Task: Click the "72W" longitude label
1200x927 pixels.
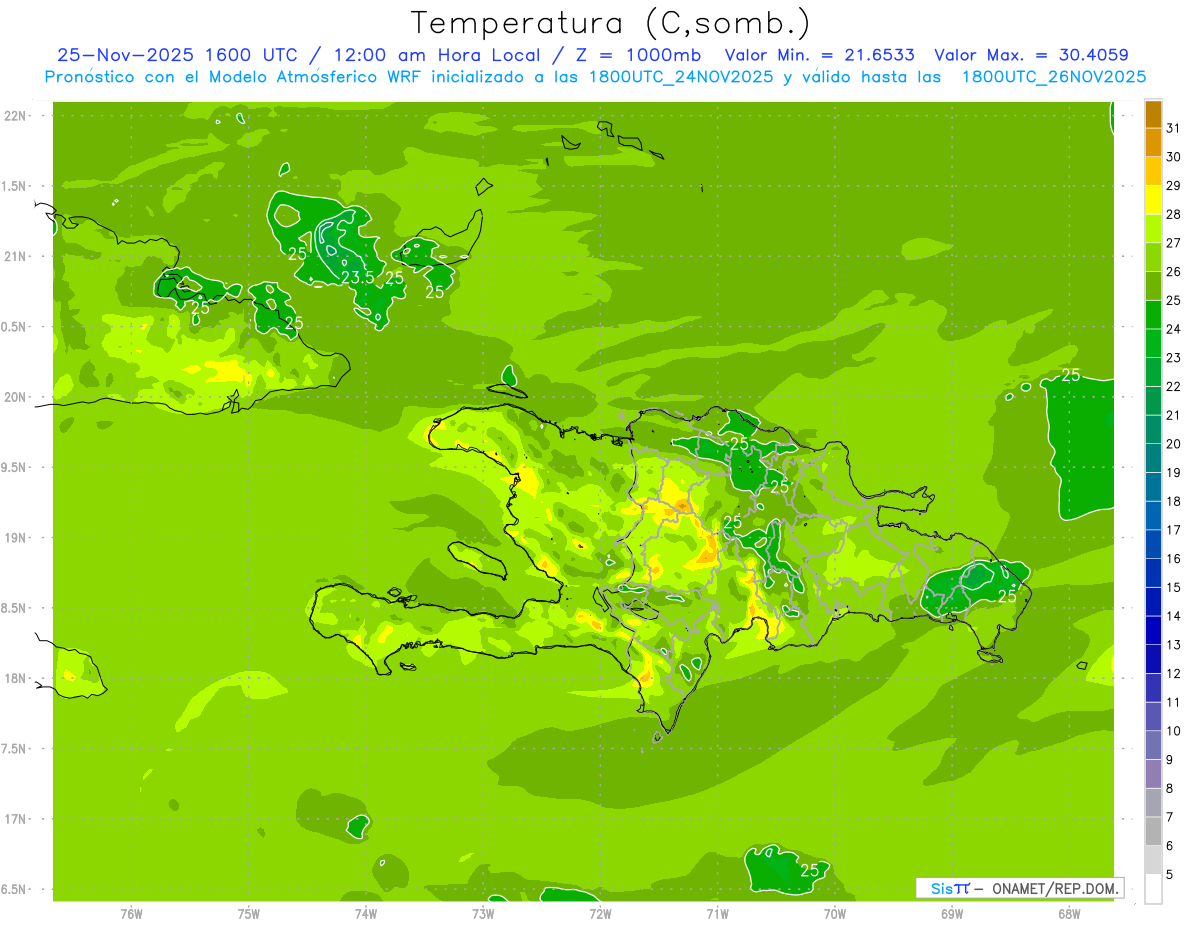Action: [600, 914]
